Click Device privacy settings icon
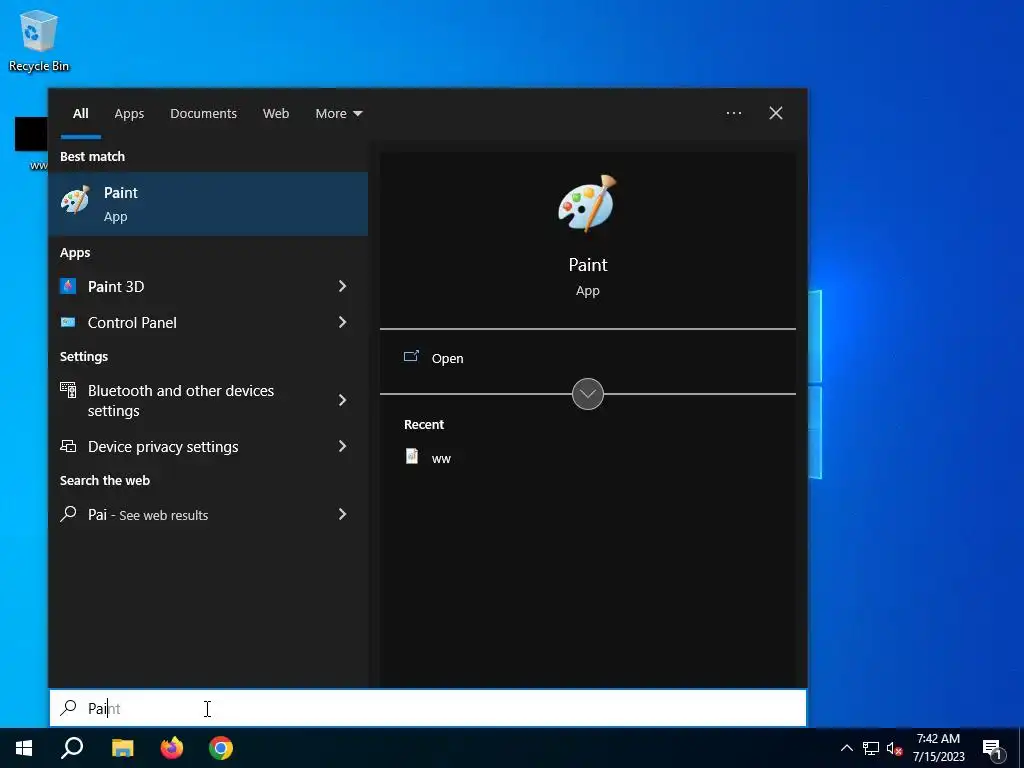 [x=68, y=446]
